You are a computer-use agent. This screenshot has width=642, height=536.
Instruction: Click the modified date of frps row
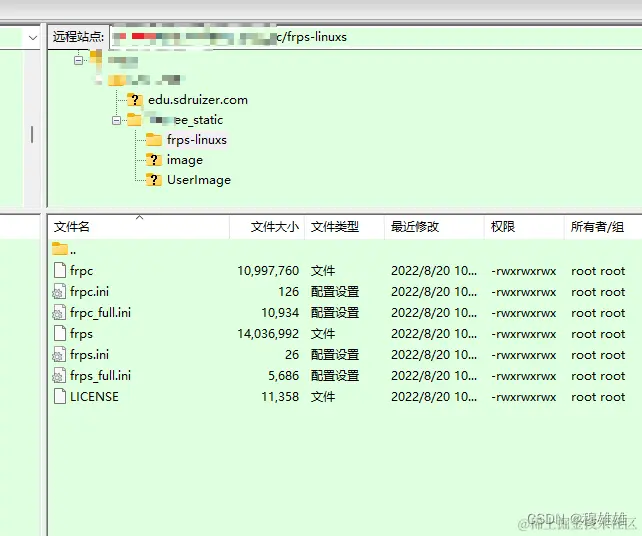(x=434, y=334)
